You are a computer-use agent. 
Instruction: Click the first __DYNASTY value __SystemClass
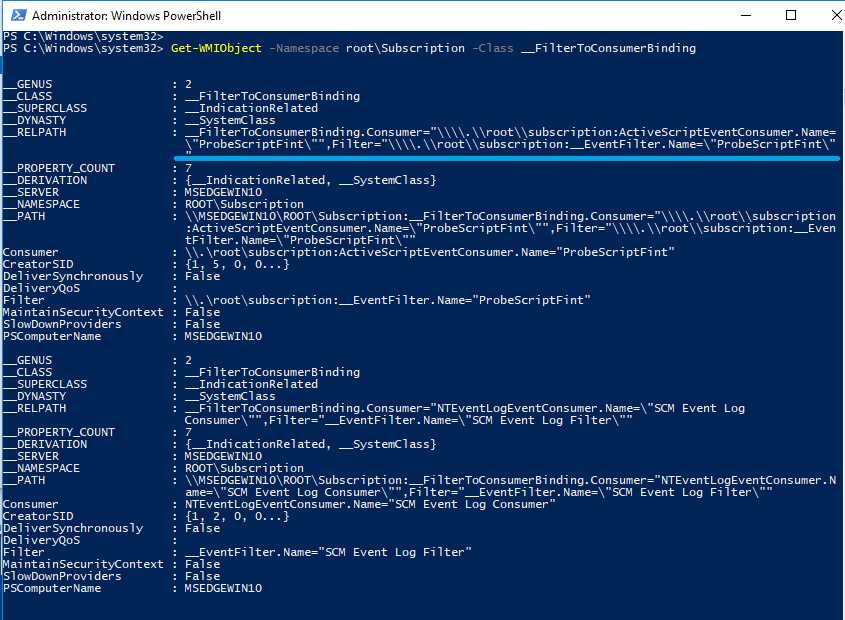[x=230, y=120]
